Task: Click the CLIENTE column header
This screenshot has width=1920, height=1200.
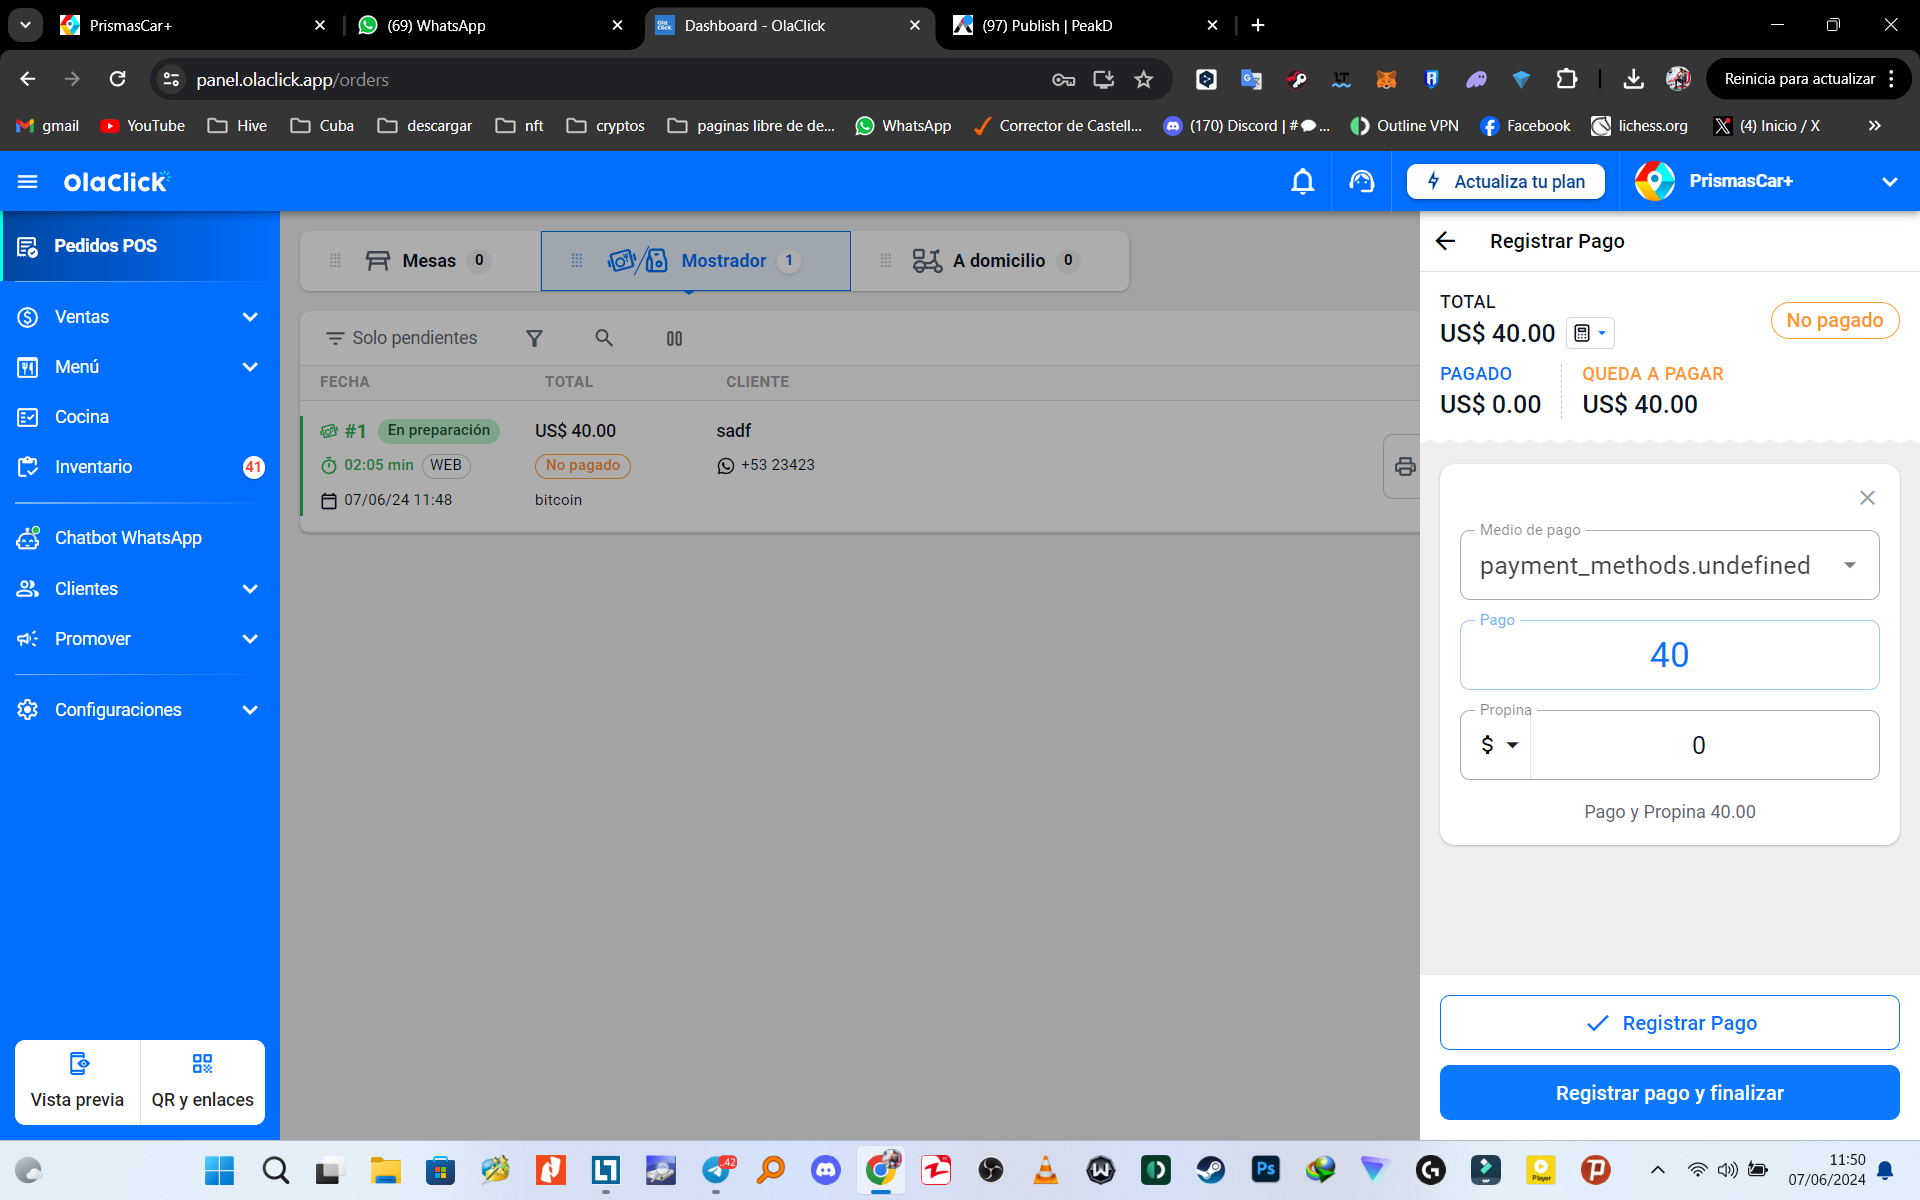Action: [757, 382]
